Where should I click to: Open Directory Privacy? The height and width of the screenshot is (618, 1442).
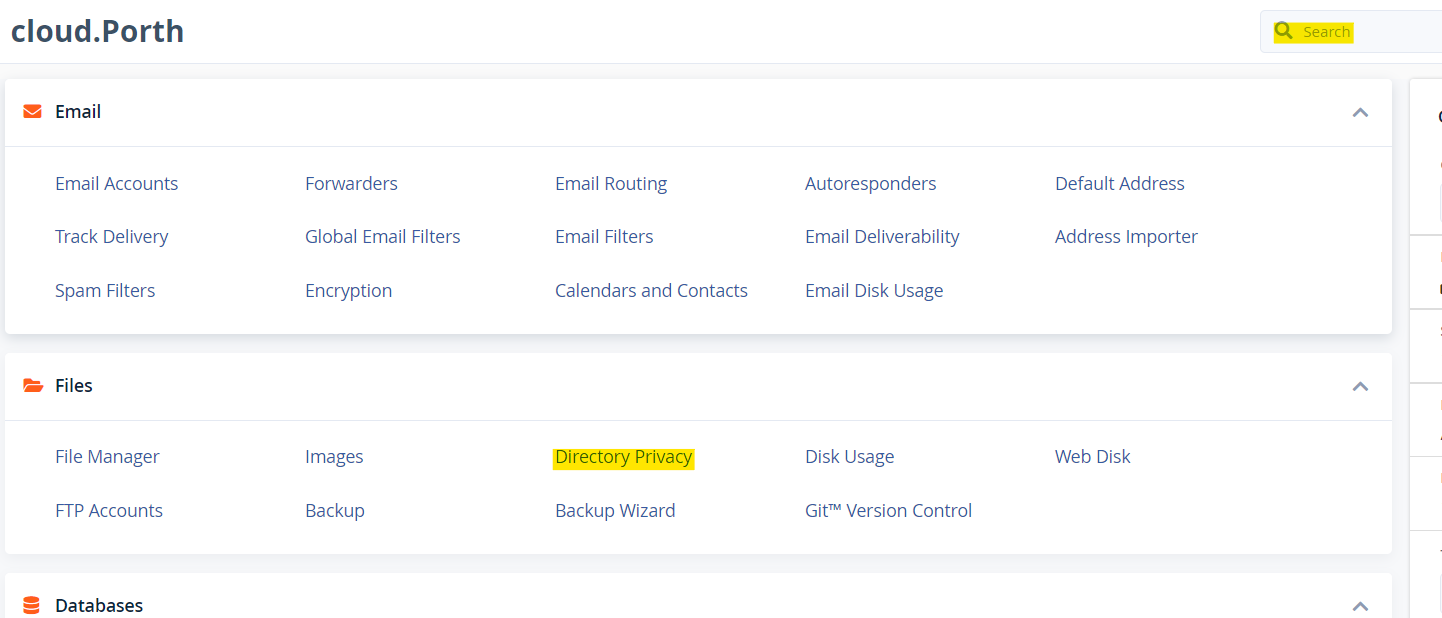pos(623,457)
